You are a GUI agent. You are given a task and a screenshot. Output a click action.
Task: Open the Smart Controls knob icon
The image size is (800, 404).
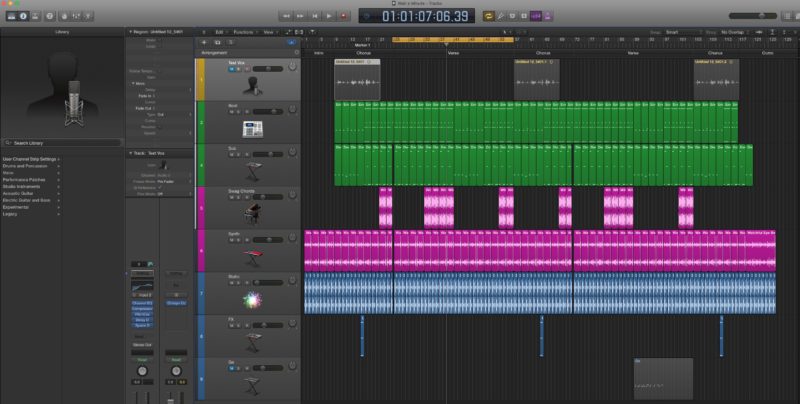tap(64, 16)
